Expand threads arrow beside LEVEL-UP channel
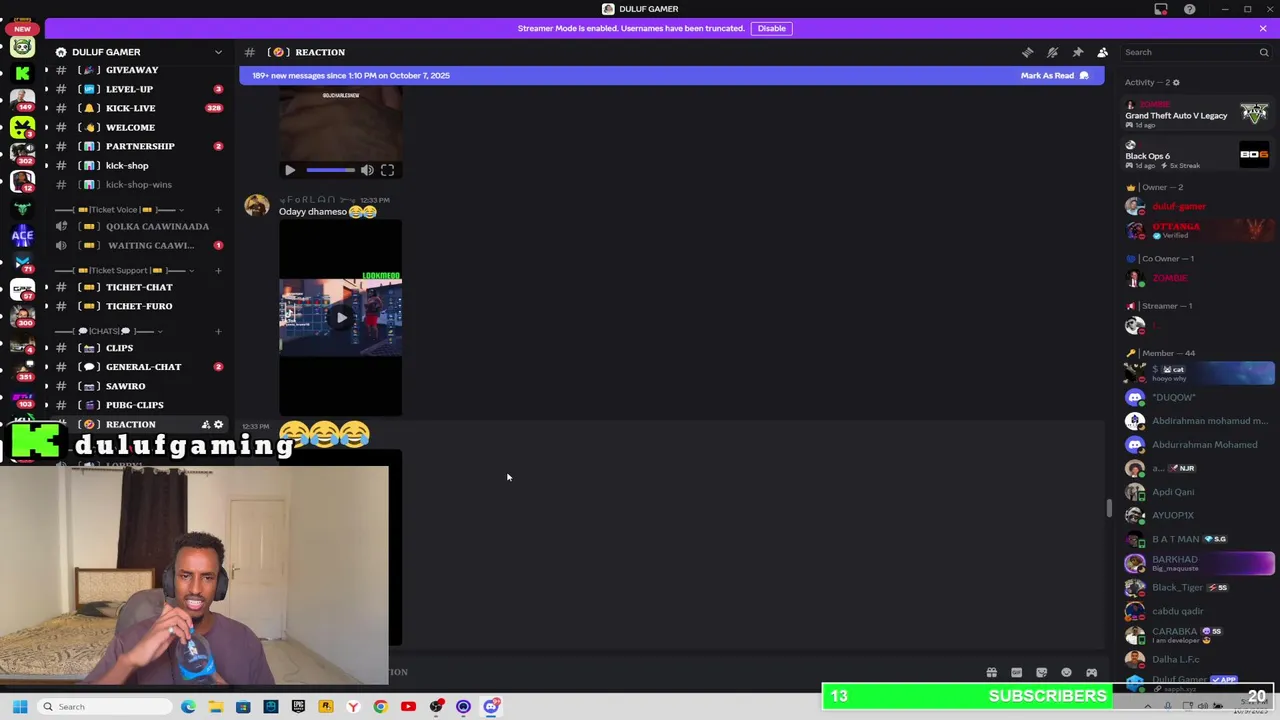This screenshot has height=720, width=1280. click(x=46, y=89)
